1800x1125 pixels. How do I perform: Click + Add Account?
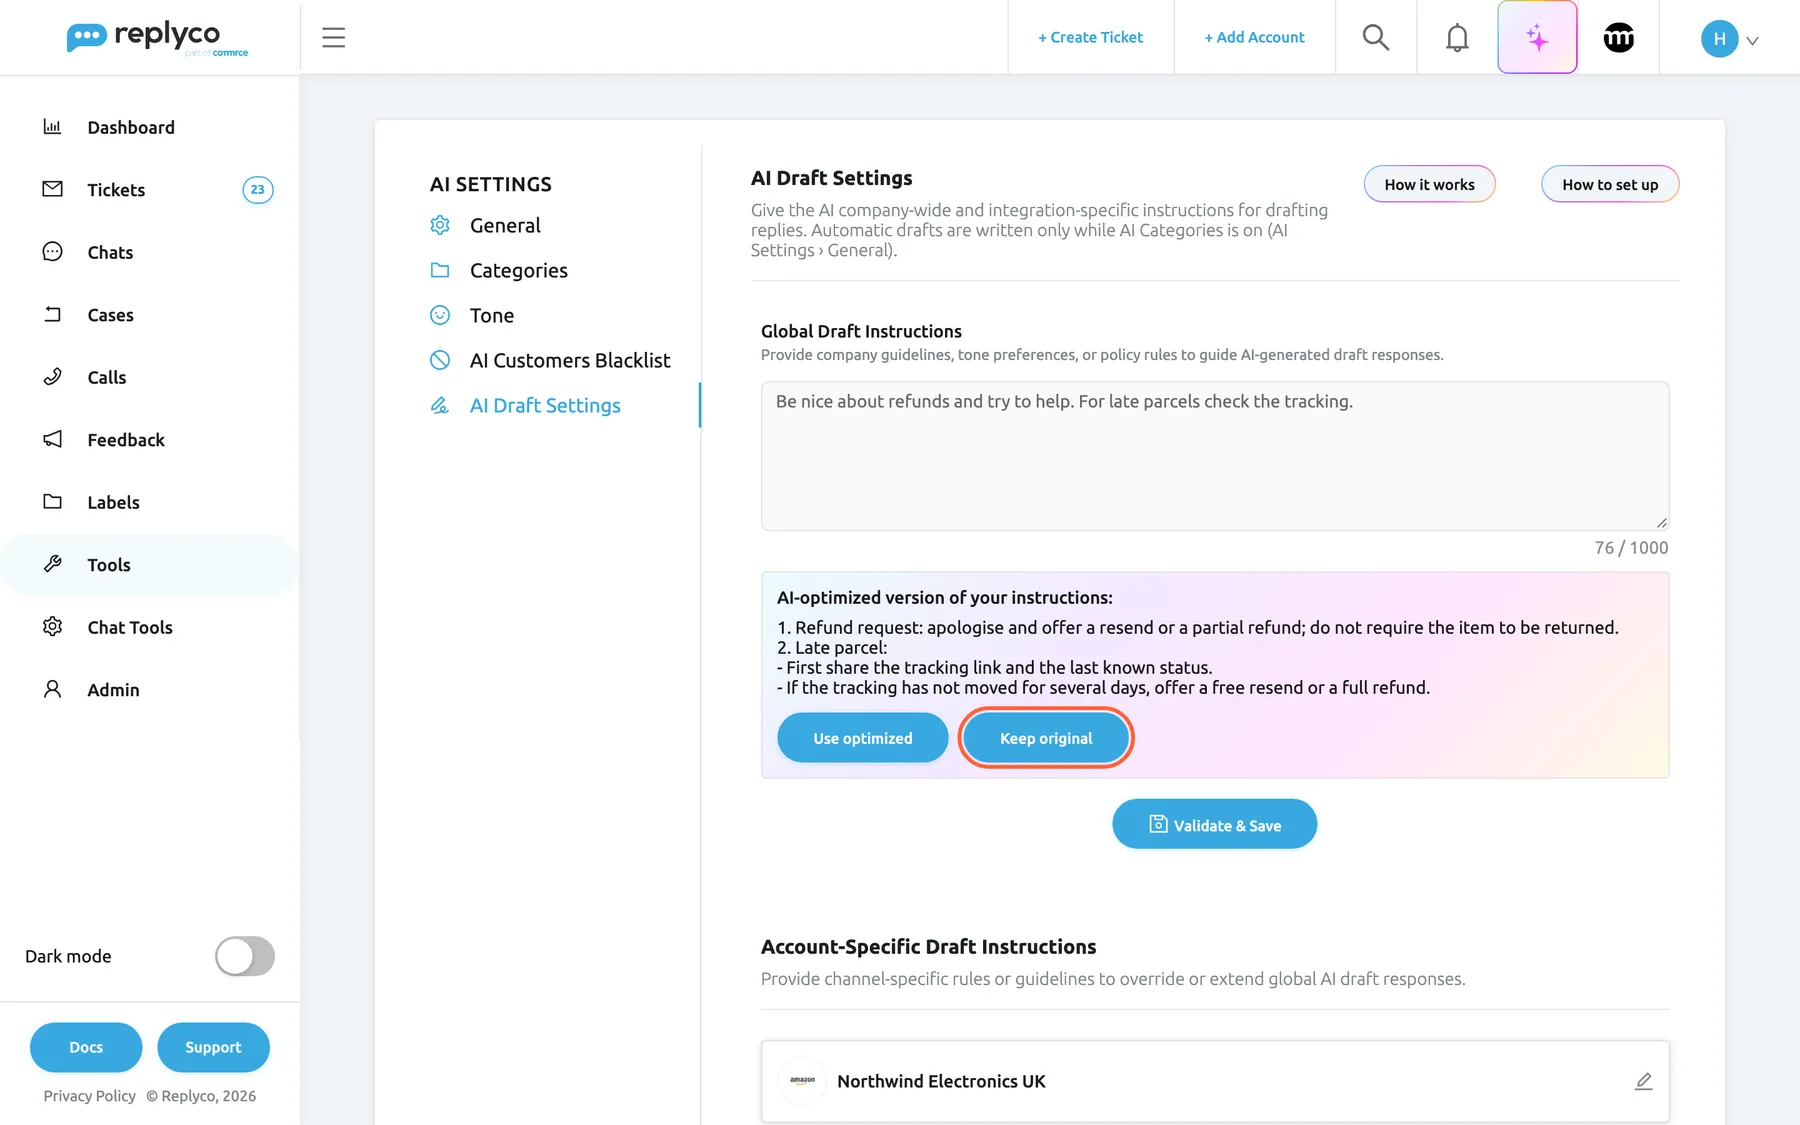(1254, 37)
